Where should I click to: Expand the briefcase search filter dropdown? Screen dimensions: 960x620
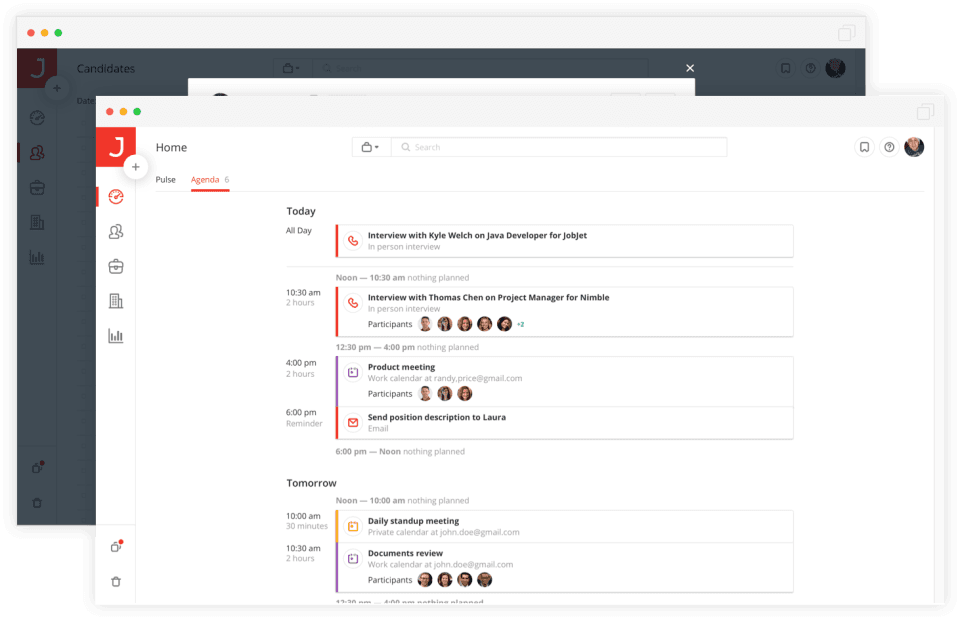(x=370, y=147)
